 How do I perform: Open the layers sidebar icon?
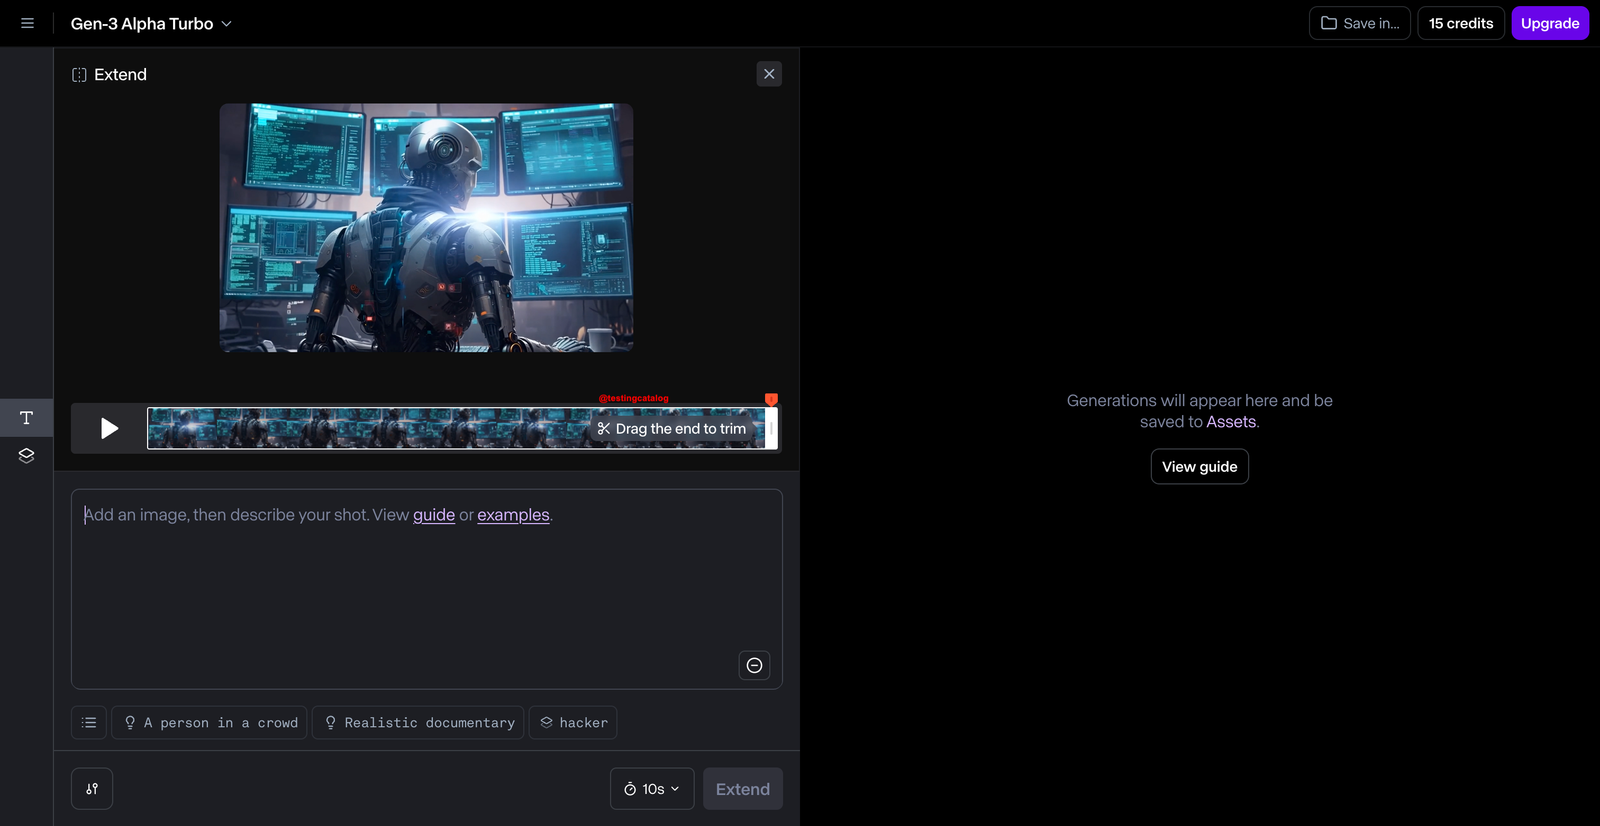click(27, 456)
